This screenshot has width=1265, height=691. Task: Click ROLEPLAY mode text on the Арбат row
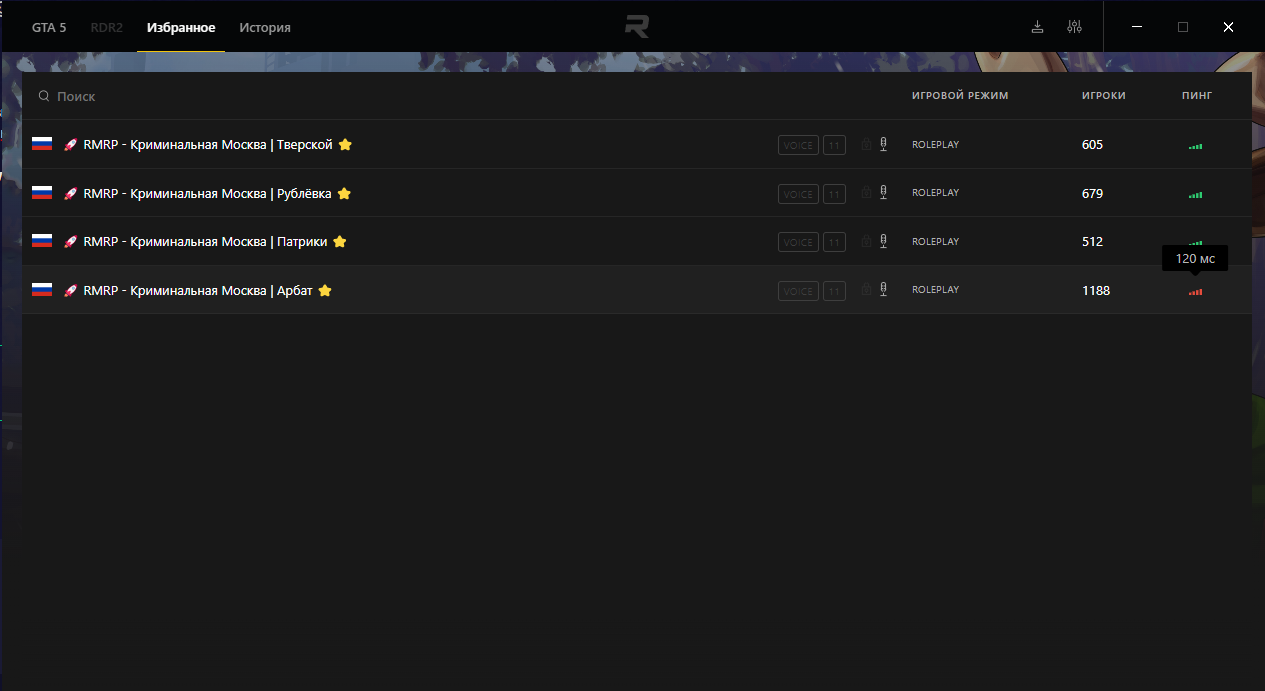pos(935,290)
